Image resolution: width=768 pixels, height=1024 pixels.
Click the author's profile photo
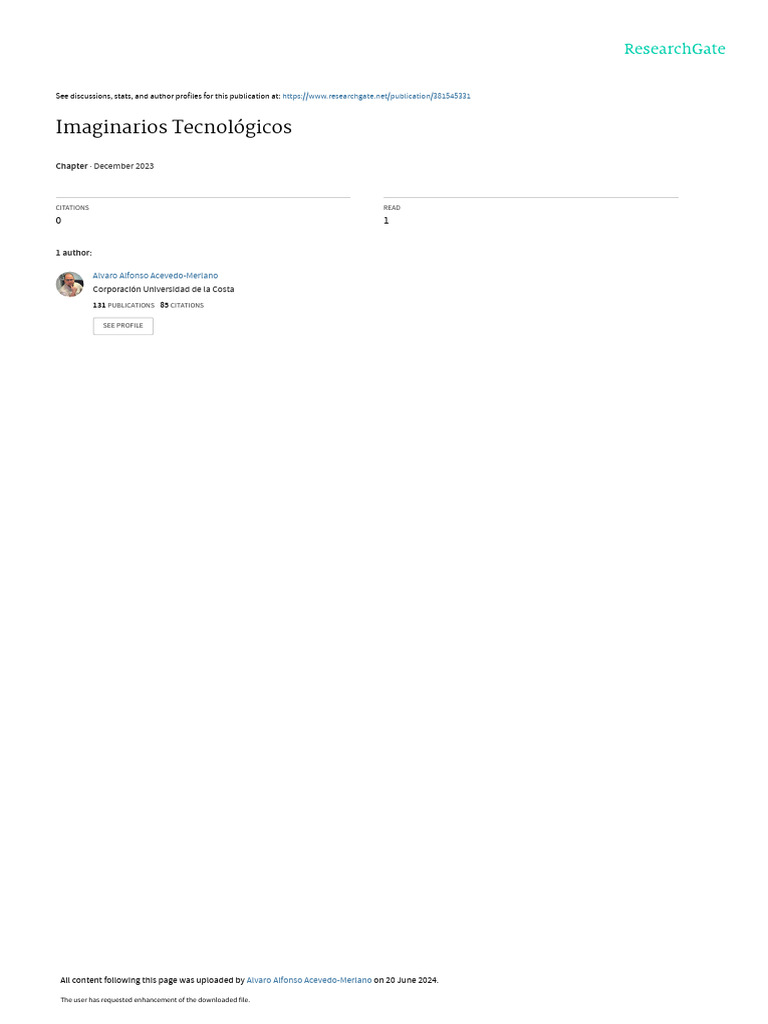coord(70,284)
